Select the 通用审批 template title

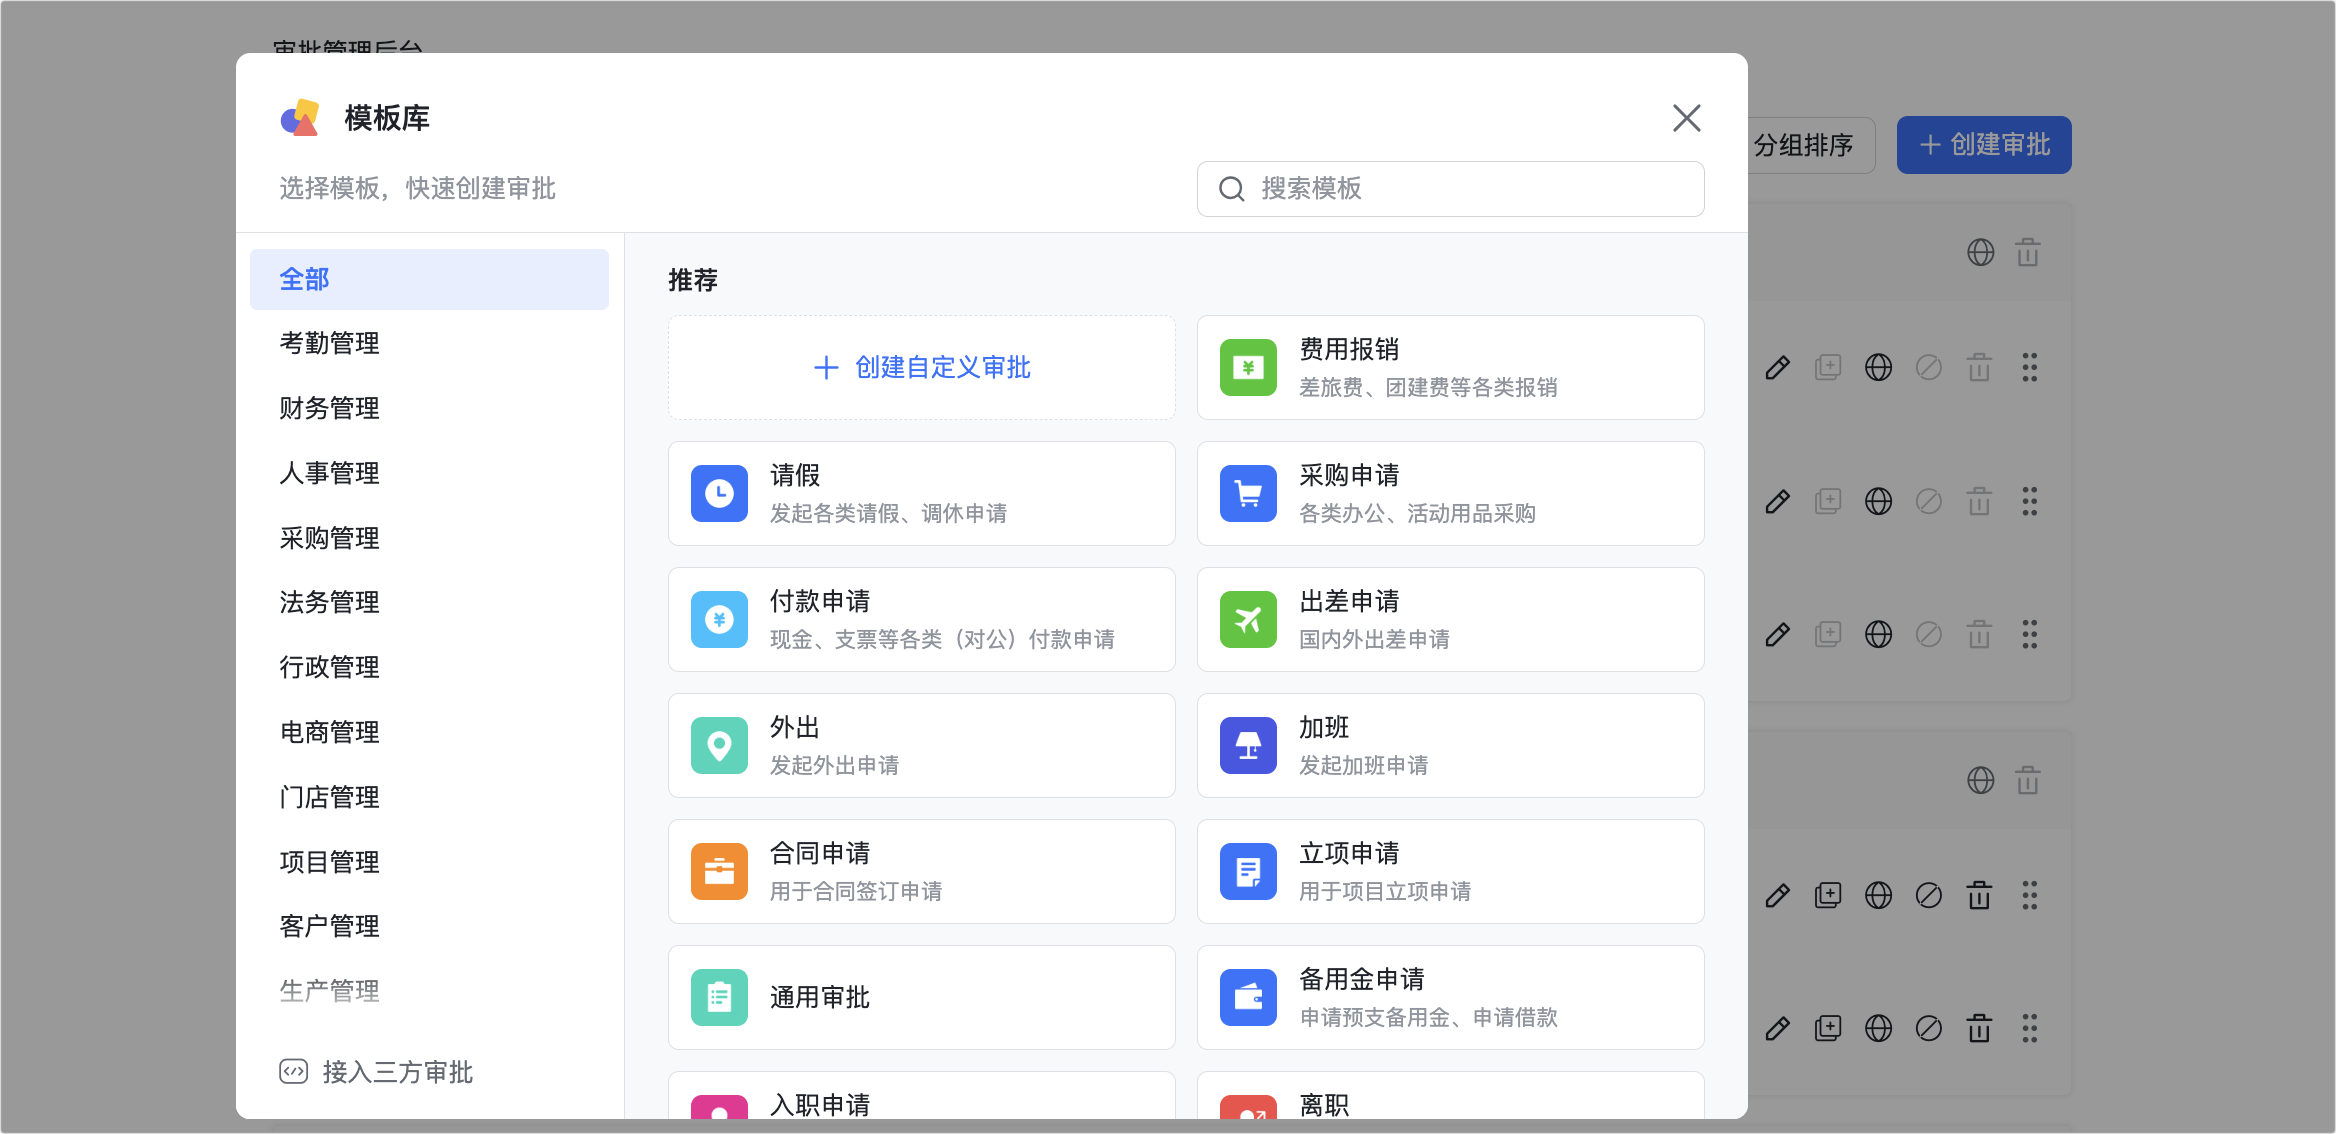pos(819,997)
